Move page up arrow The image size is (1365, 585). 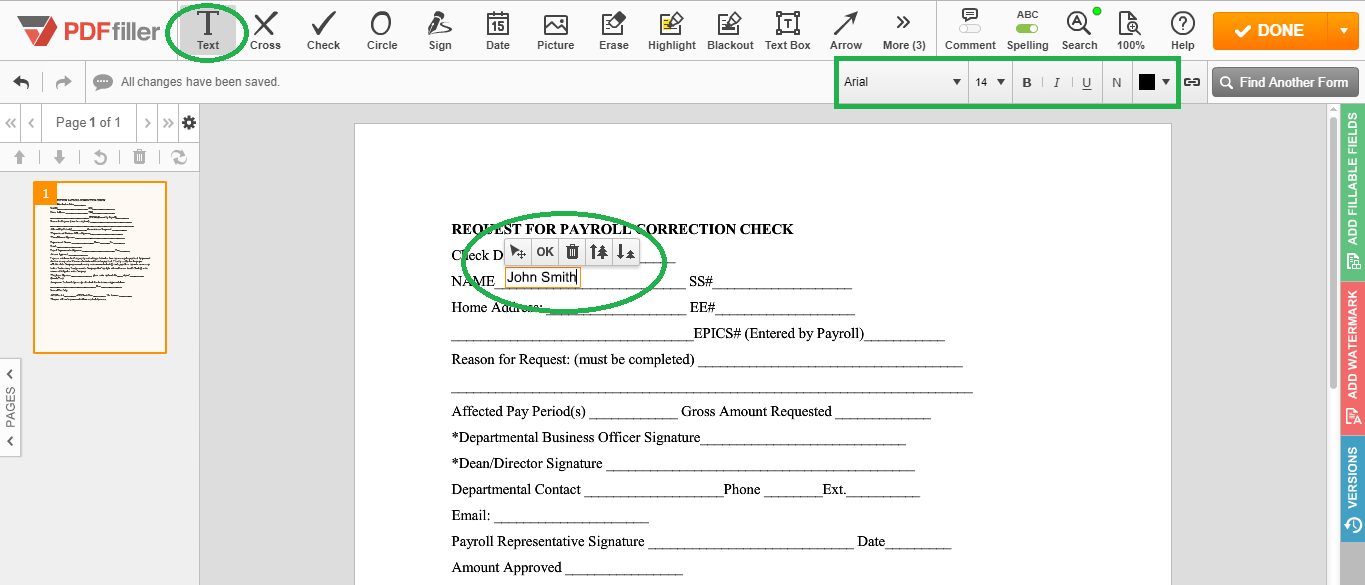tap(19, 157)
